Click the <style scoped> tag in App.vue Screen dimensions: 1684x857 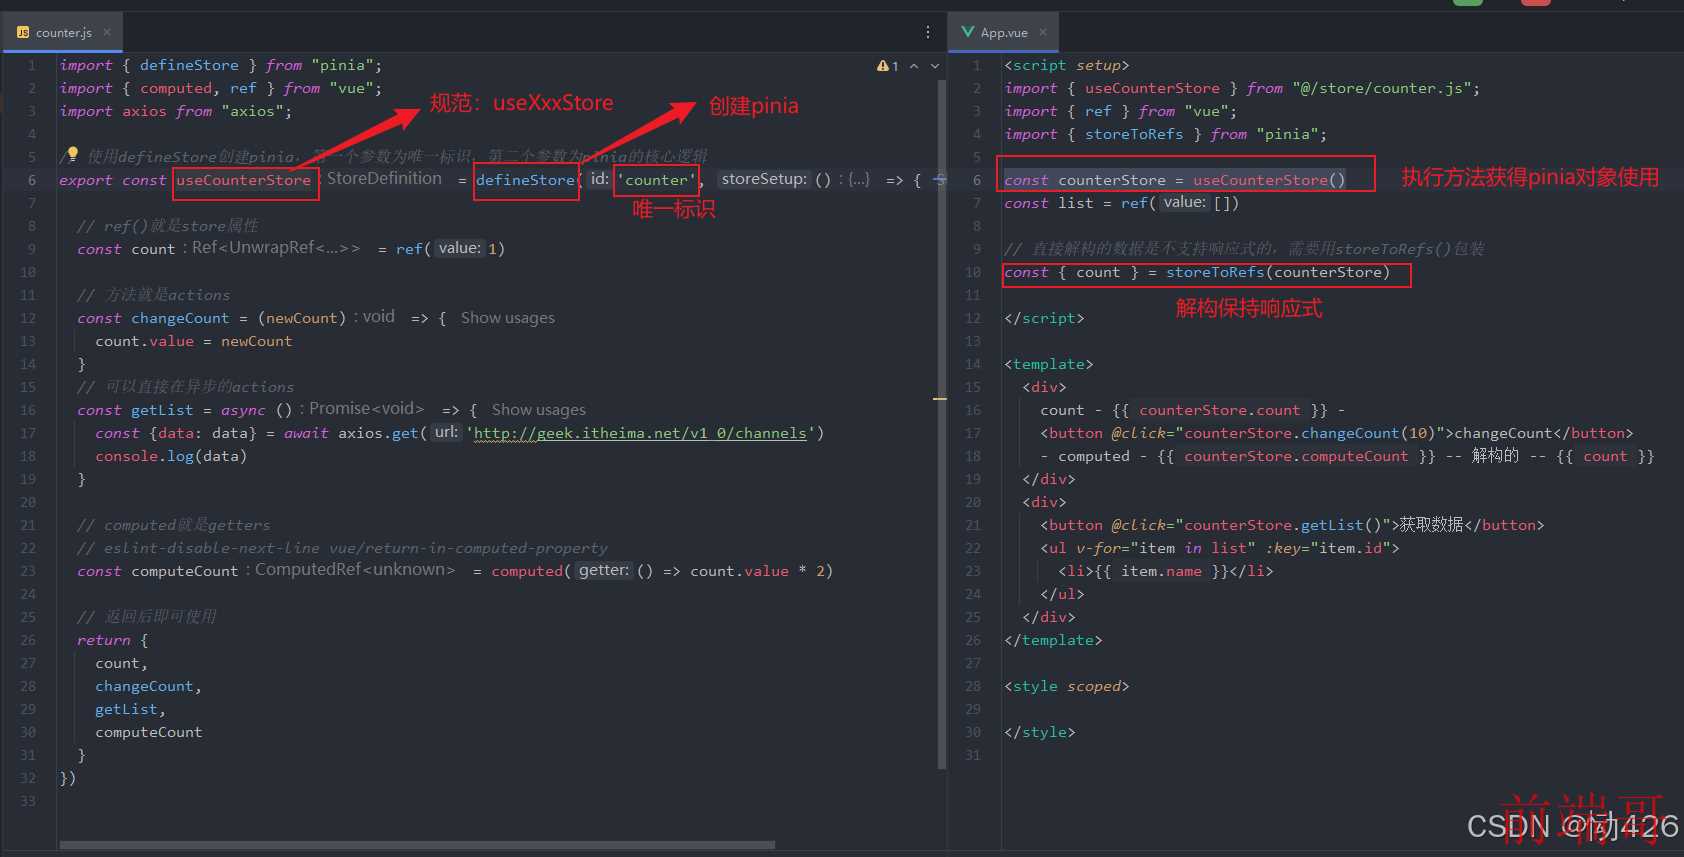click(x=1067, y=686)
